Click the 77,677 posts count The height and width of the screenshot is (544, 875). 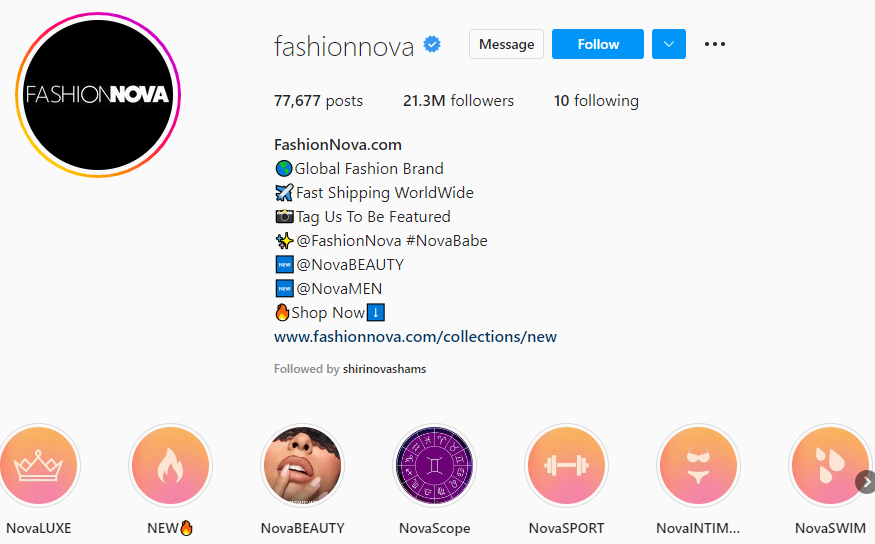pyautogui.click(x=318, y=101)
